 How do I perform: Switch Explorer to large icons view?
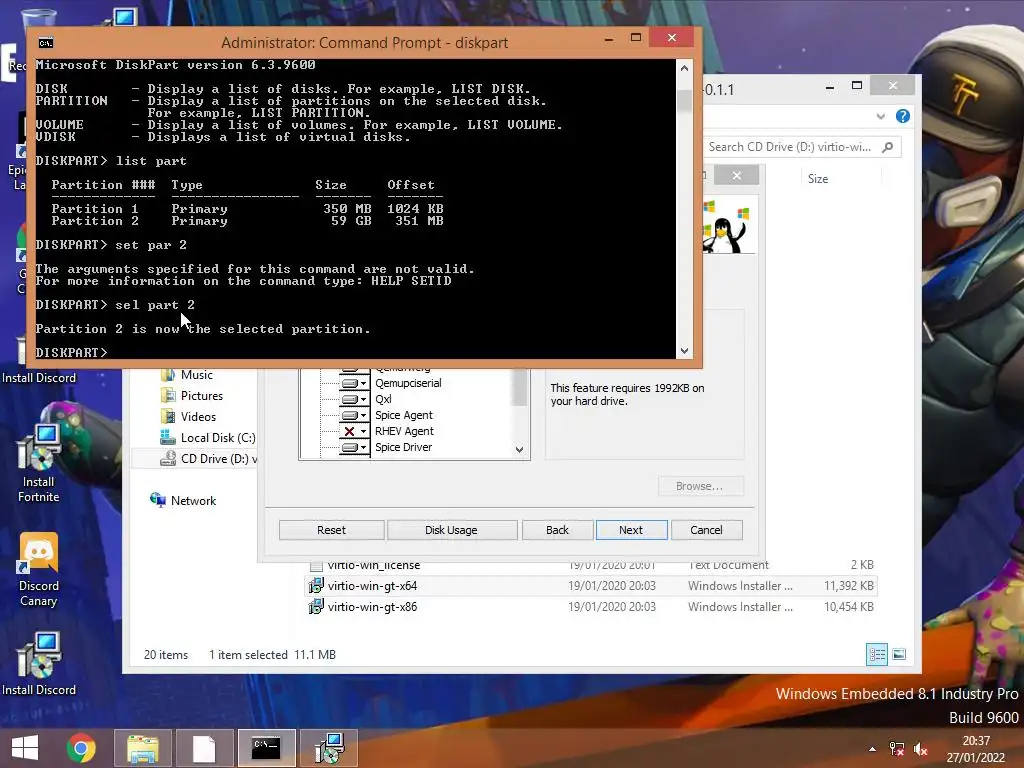899,654
